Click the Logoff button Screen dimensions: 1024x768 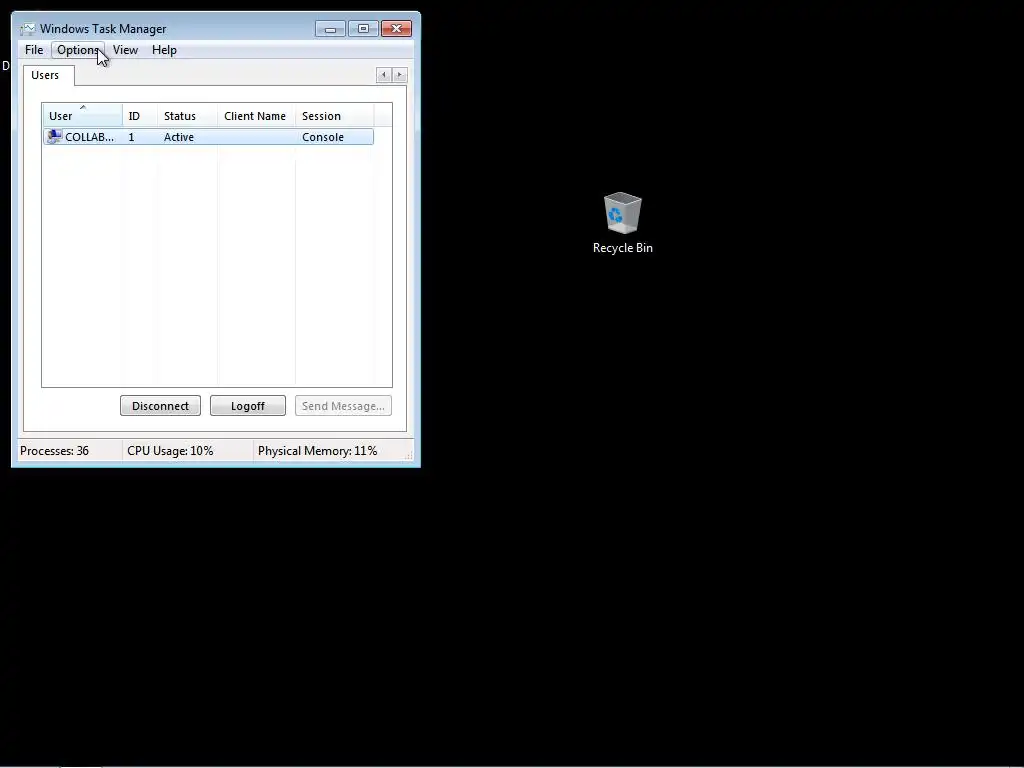pyautogui.click(x=248, y=406)
